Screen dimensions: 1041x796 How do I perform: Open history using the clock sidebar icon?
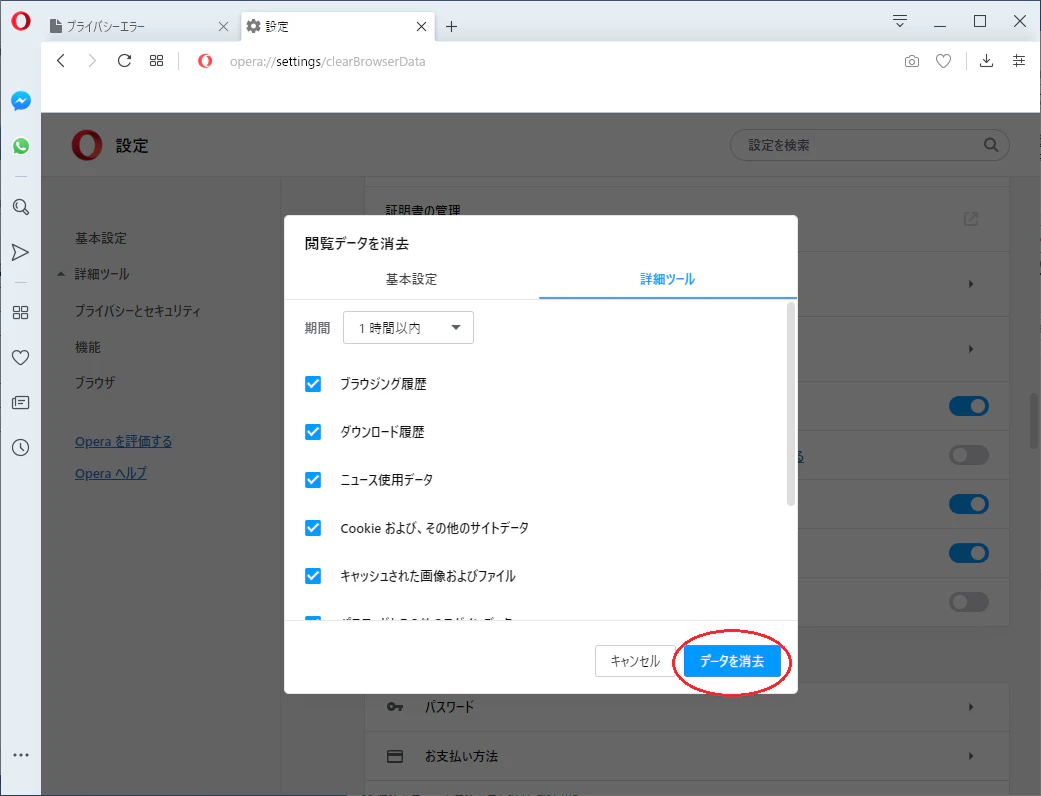(x=21, y=447)
